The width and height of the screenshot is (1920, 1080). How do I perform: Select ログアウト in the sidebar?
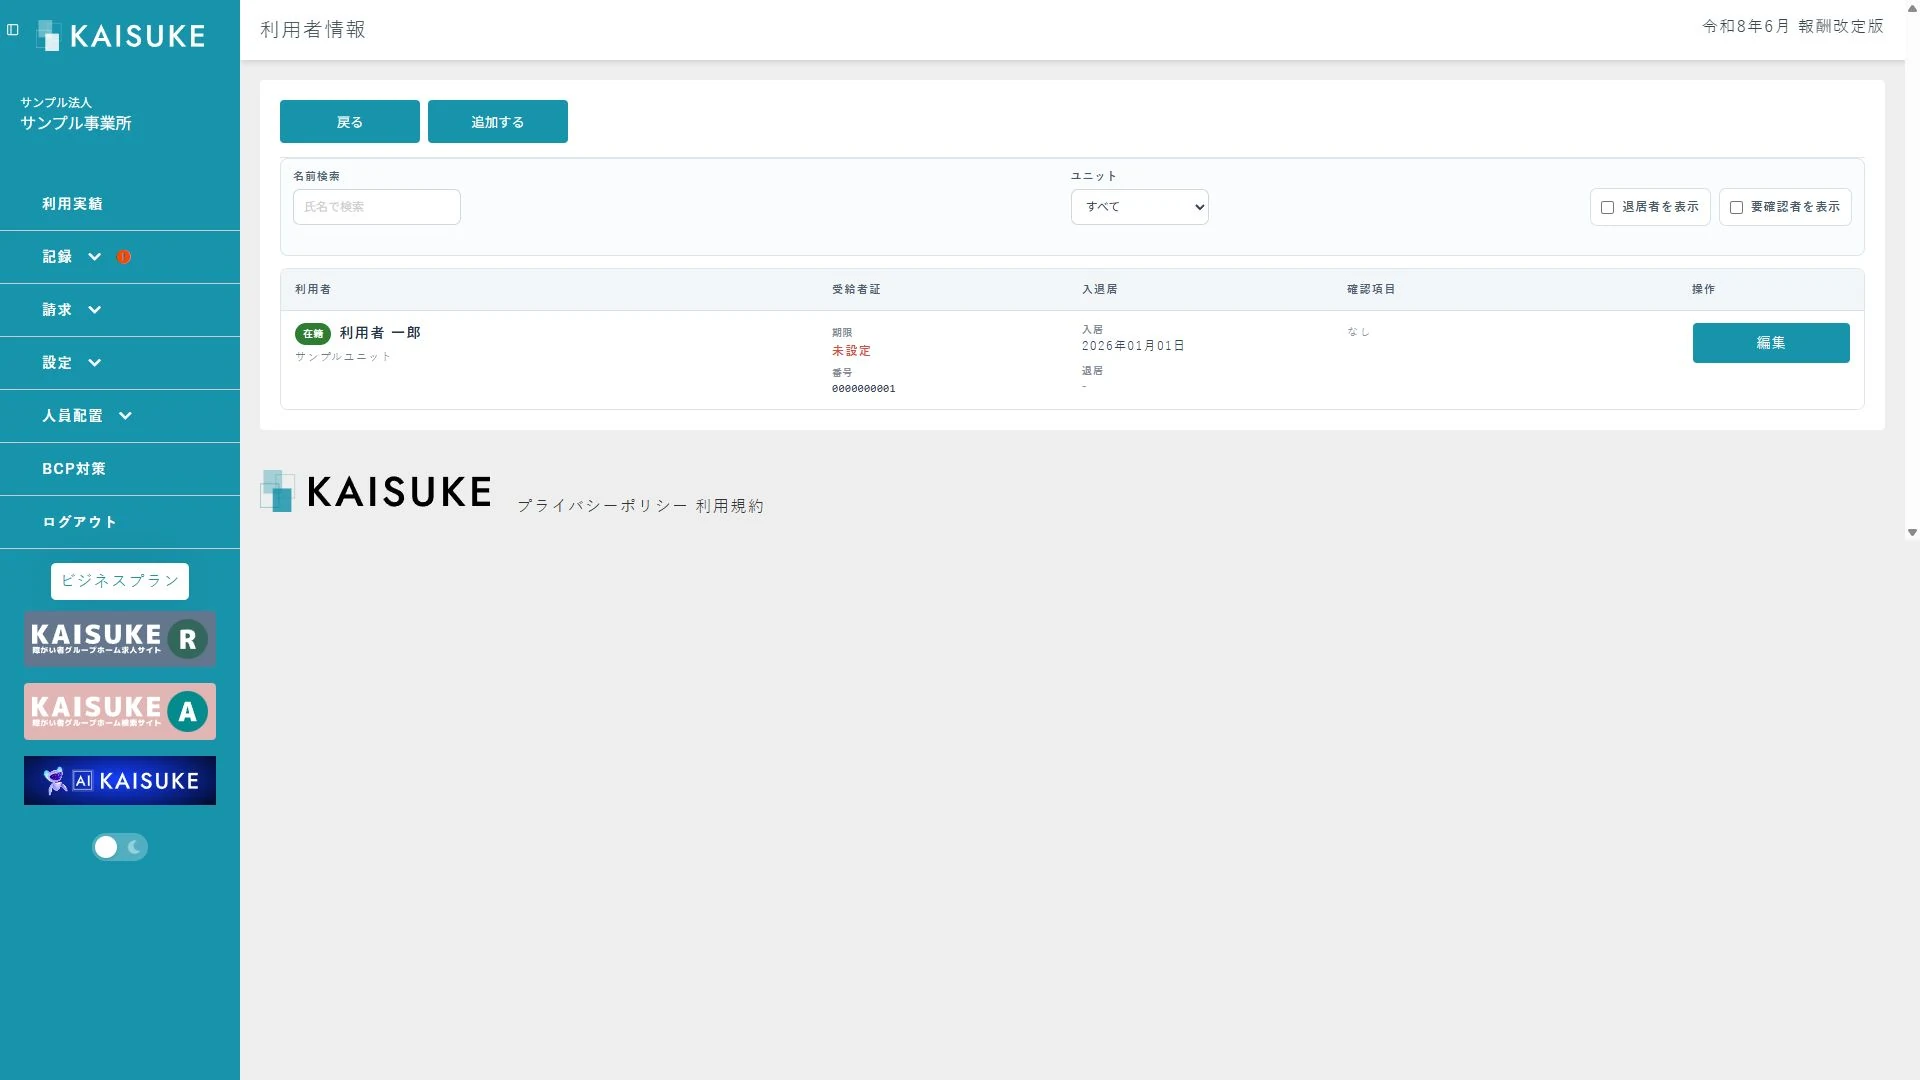pyautogui.click(x=120, y=522)
